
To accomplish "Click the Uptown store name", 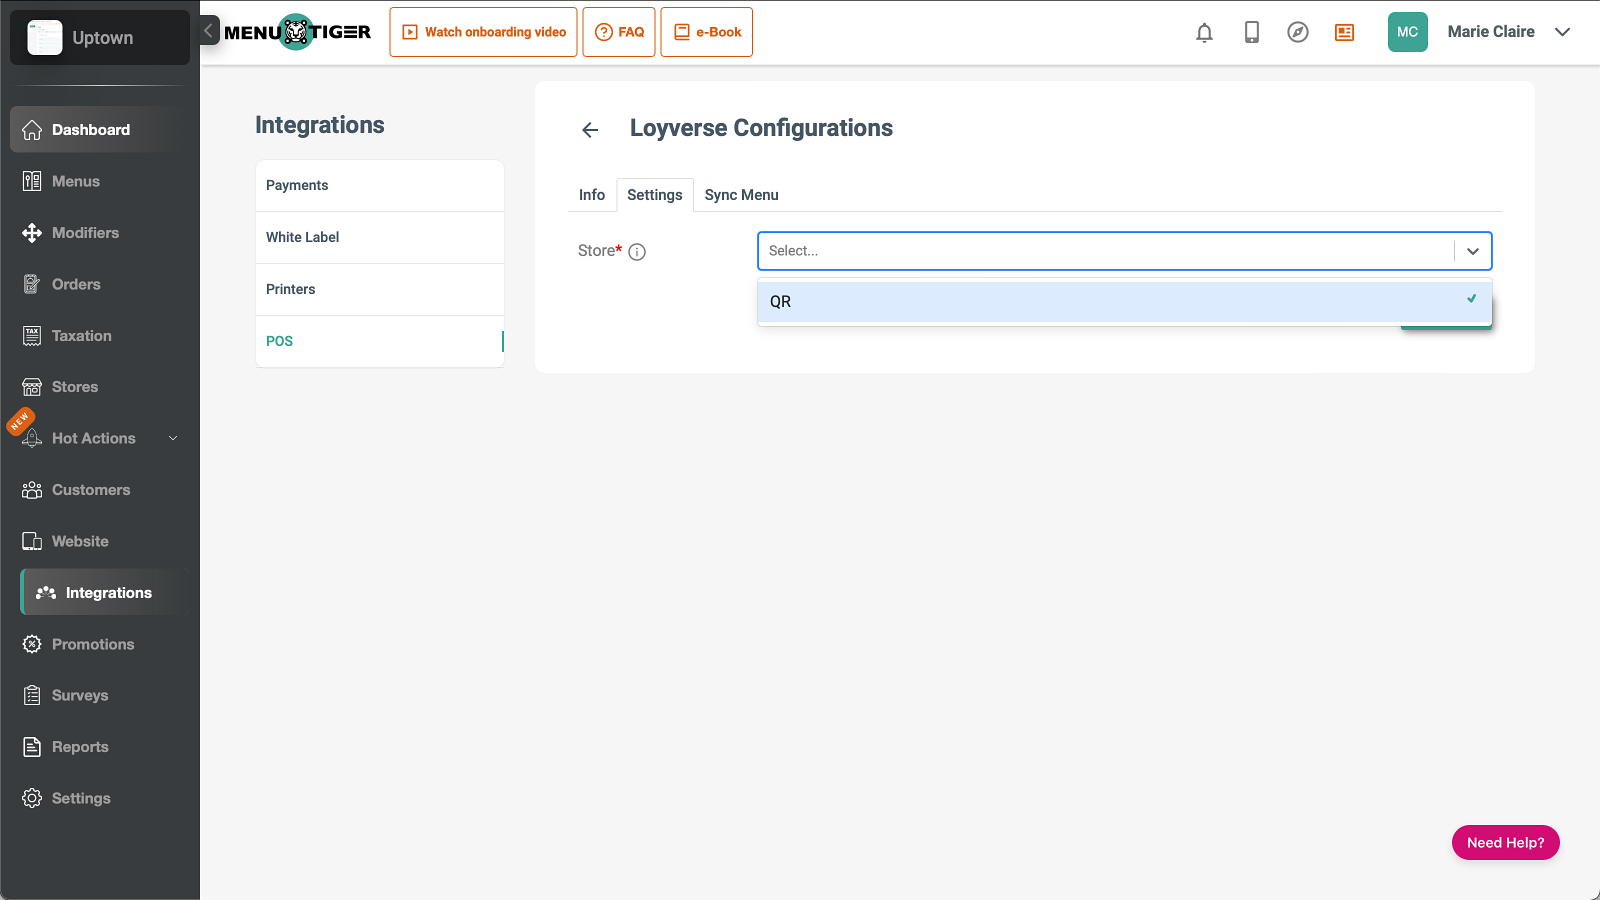I will tap(102, 38).
